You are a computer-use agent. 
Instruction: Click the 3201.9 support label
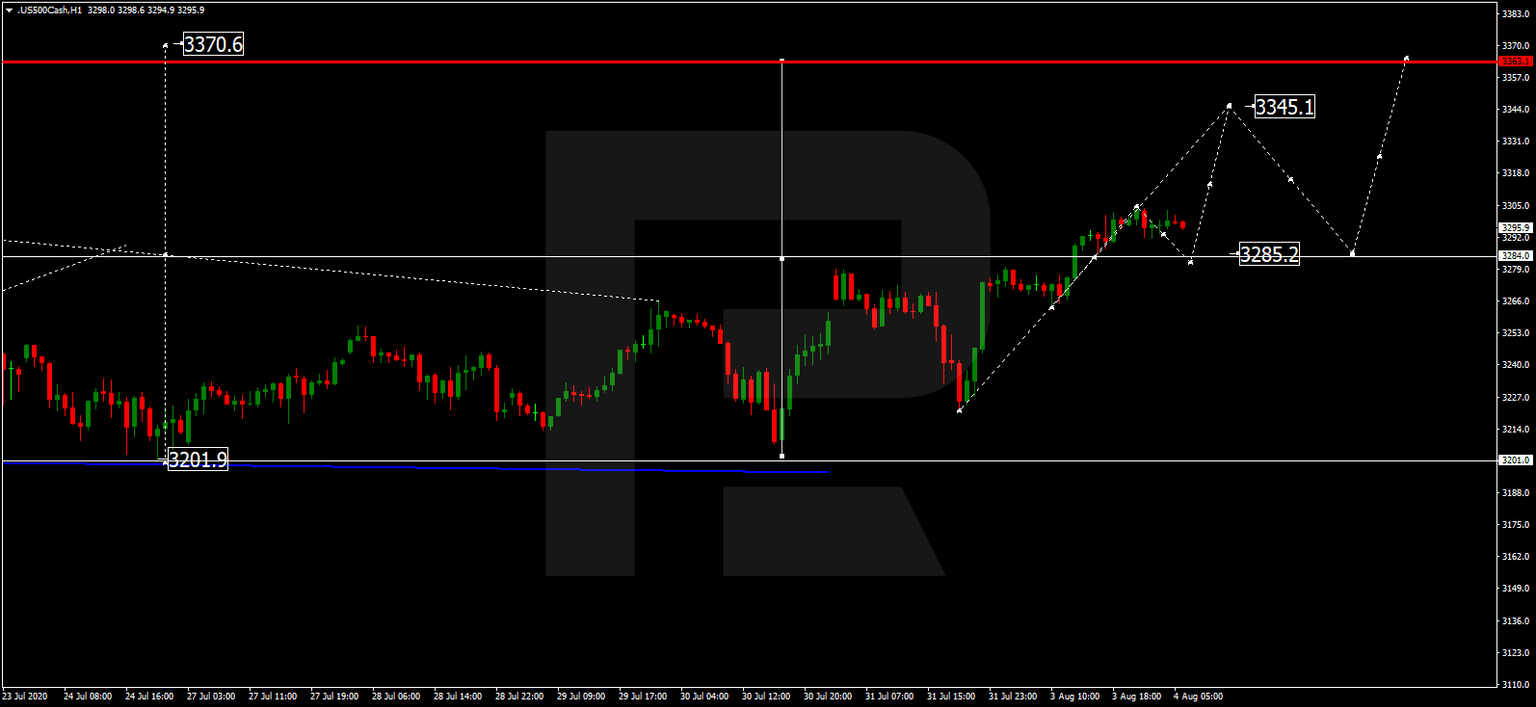(199, 461)
